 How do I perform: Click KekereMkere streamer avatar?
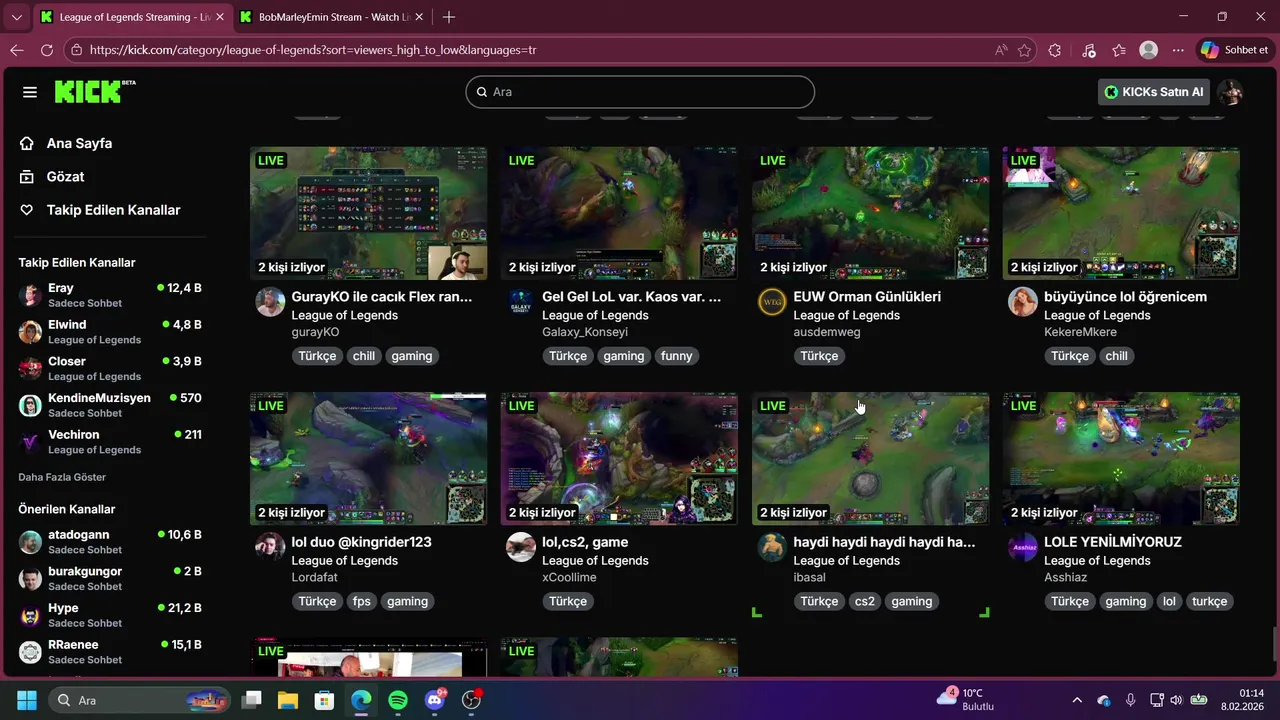pyautogui.click(x=1023, y=302)
